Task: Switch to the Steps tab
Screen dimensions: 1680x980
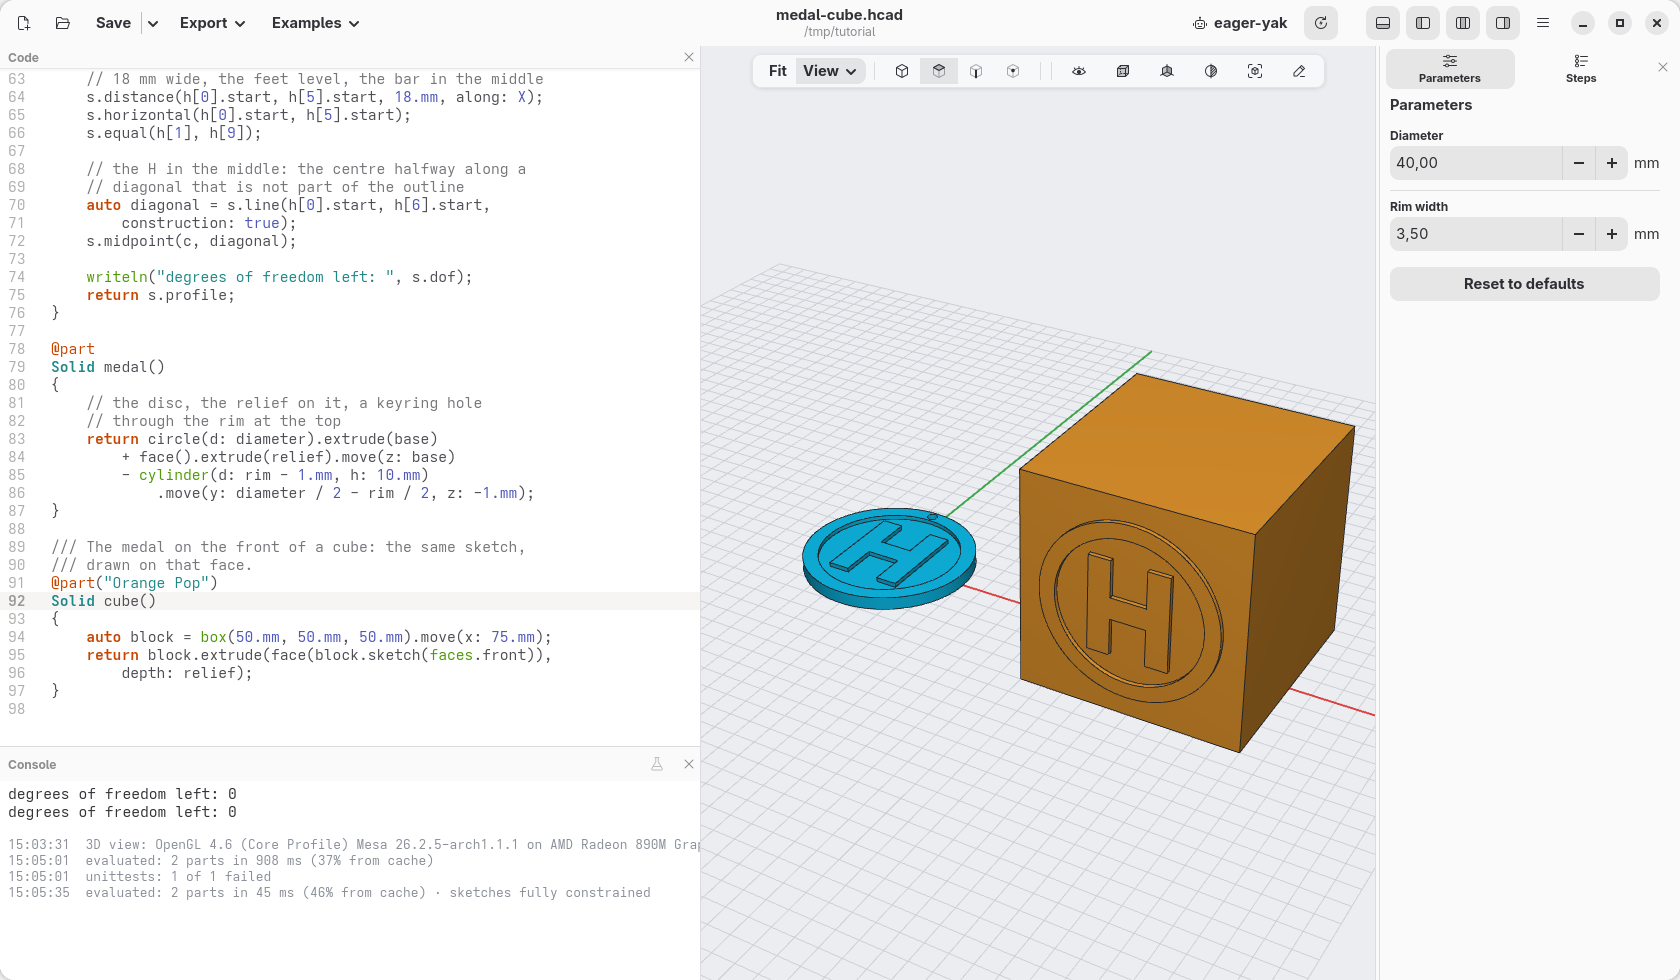Action: coord(1581,69)
